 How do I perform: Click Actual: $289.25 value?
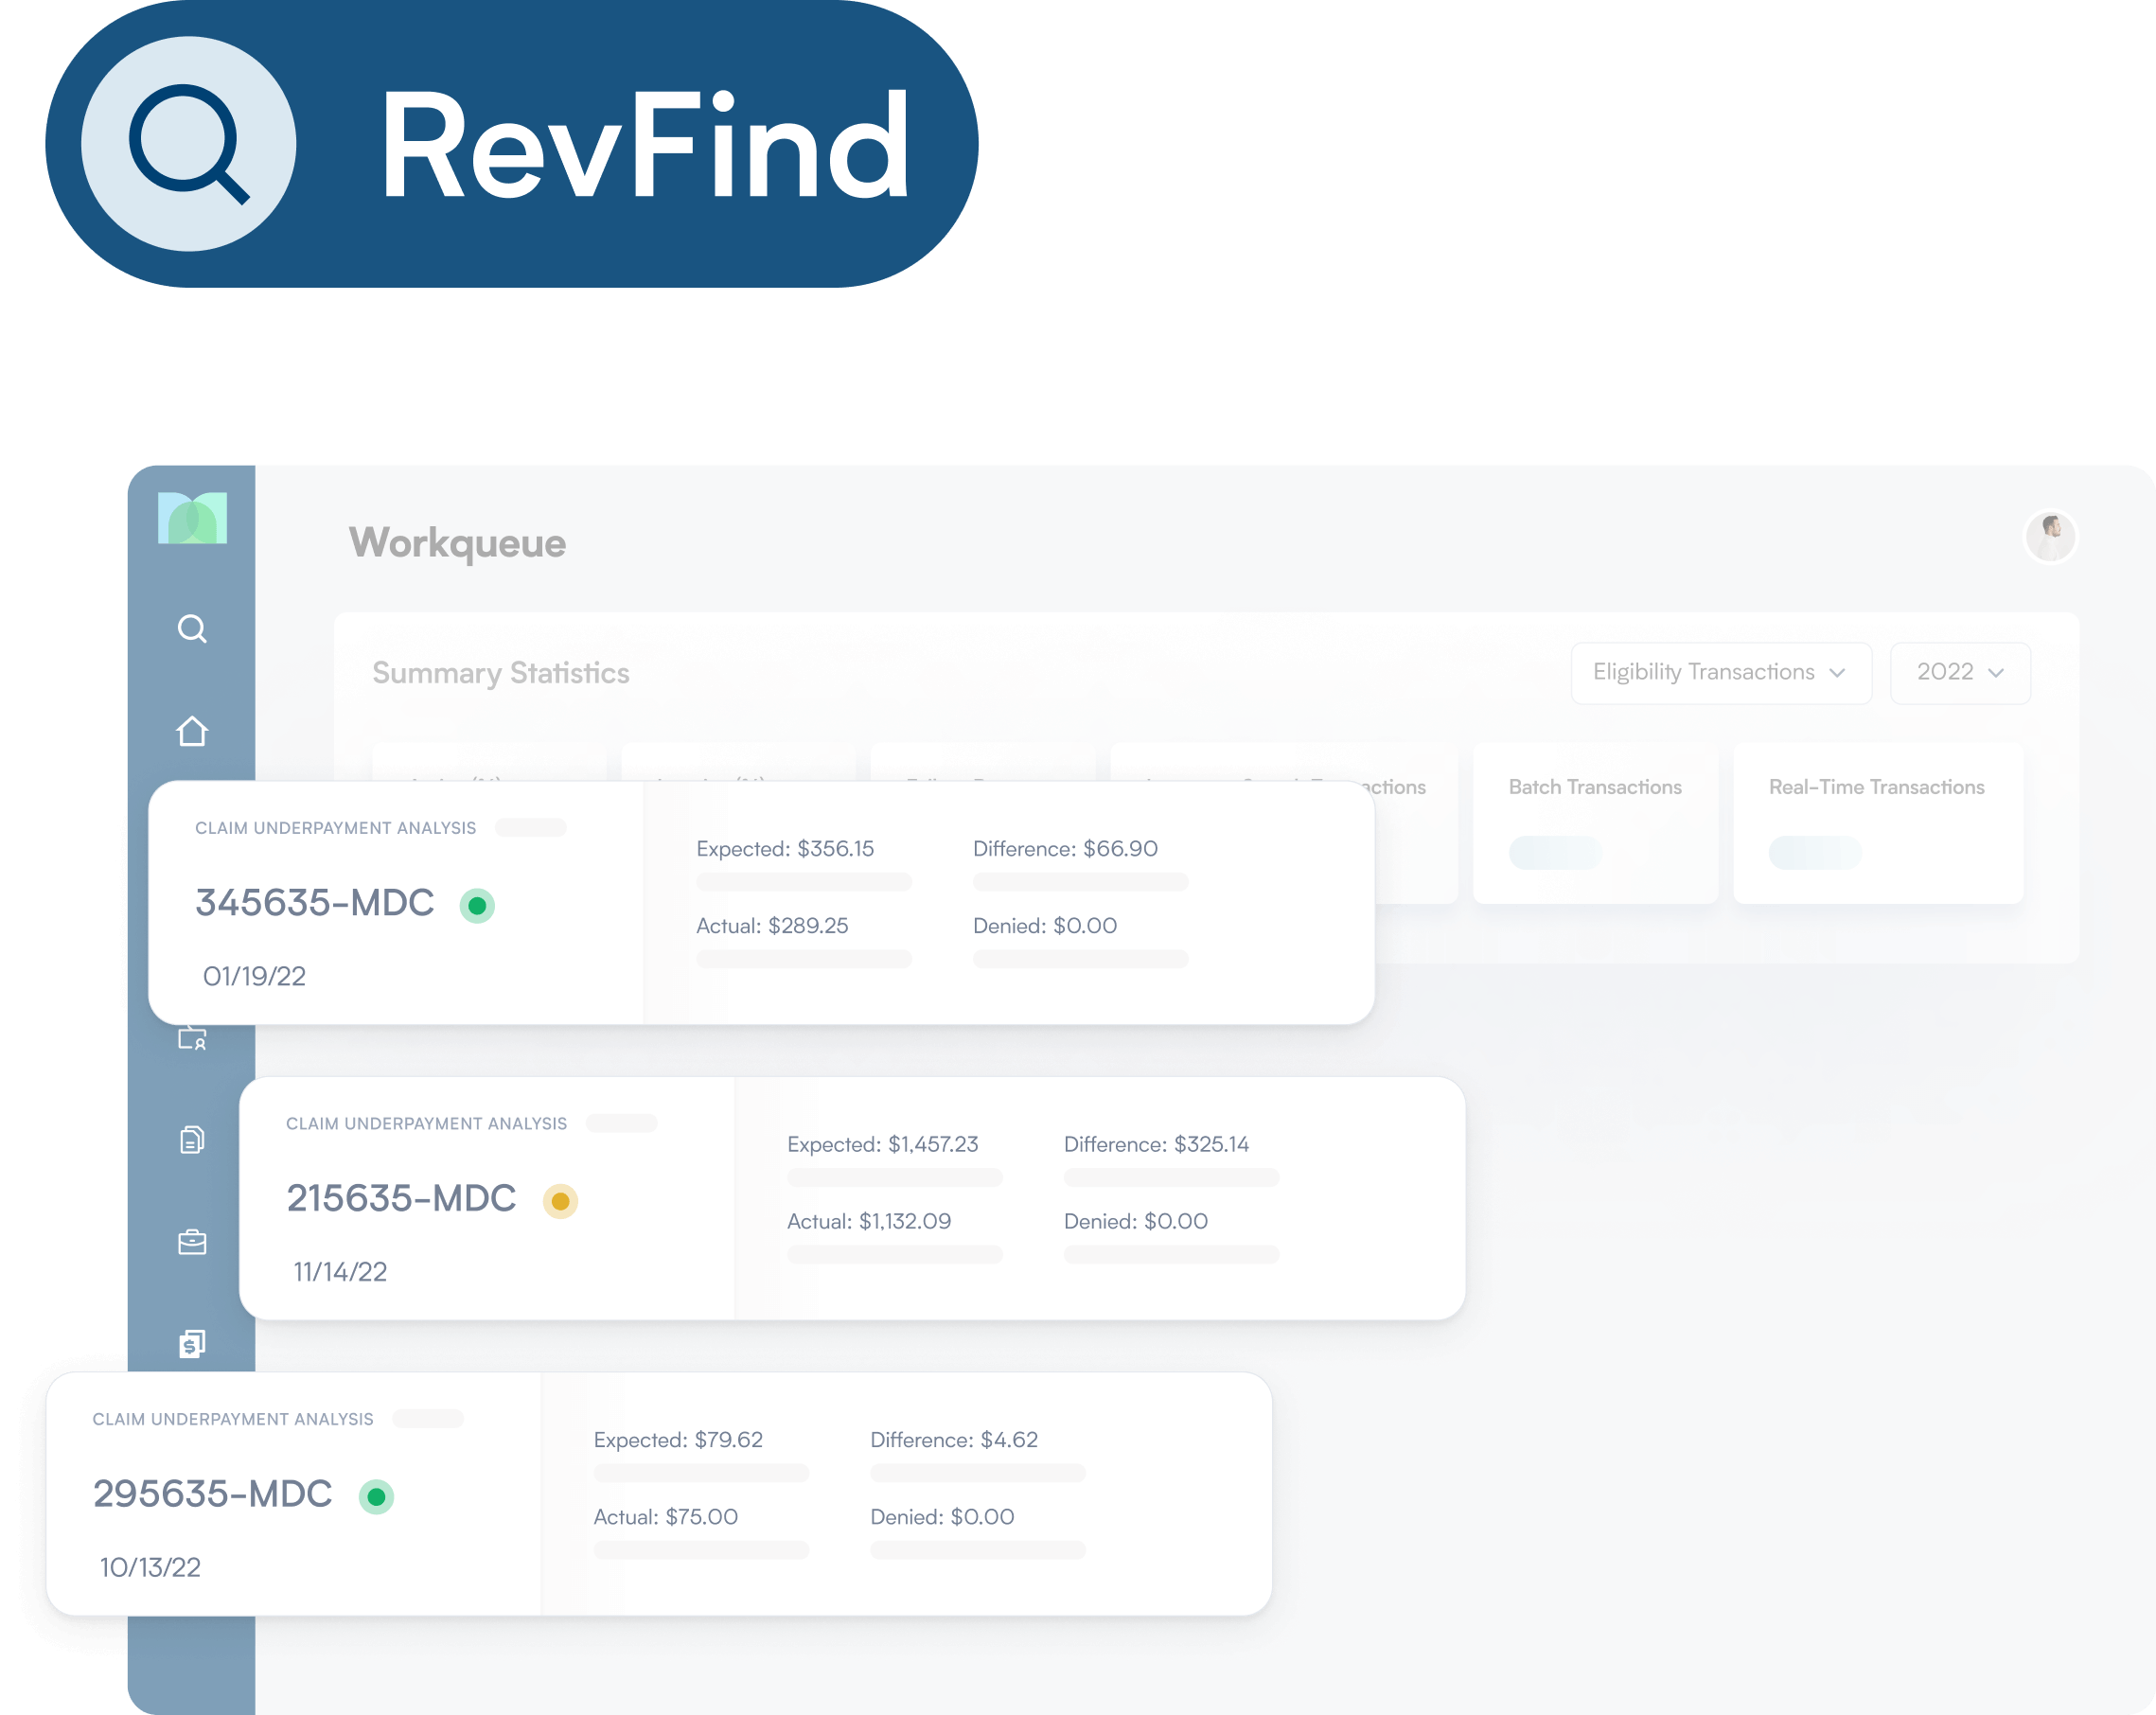click(772, 925)
